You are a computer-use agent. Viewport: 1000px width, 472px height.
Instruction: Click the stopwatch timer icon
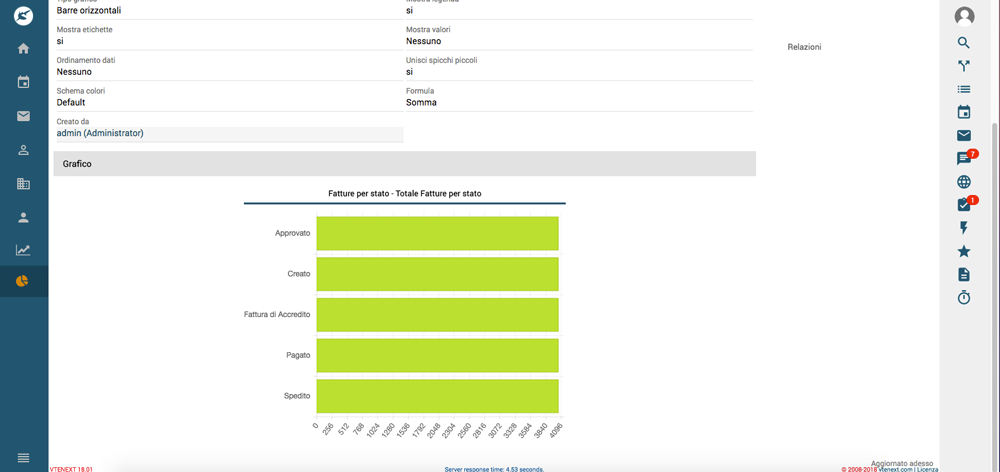[x=964, y=297]
